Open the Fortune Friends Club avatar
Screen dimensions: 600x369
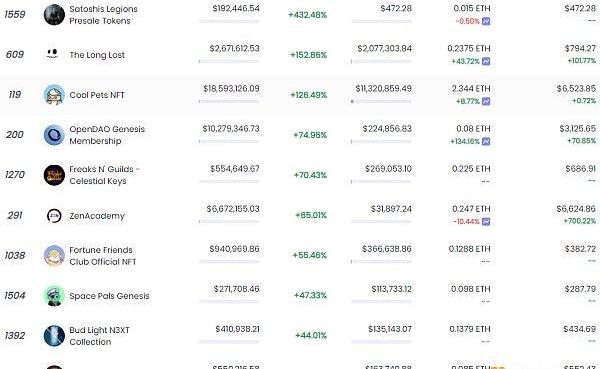pyautogui.click(x=54, y=255)
